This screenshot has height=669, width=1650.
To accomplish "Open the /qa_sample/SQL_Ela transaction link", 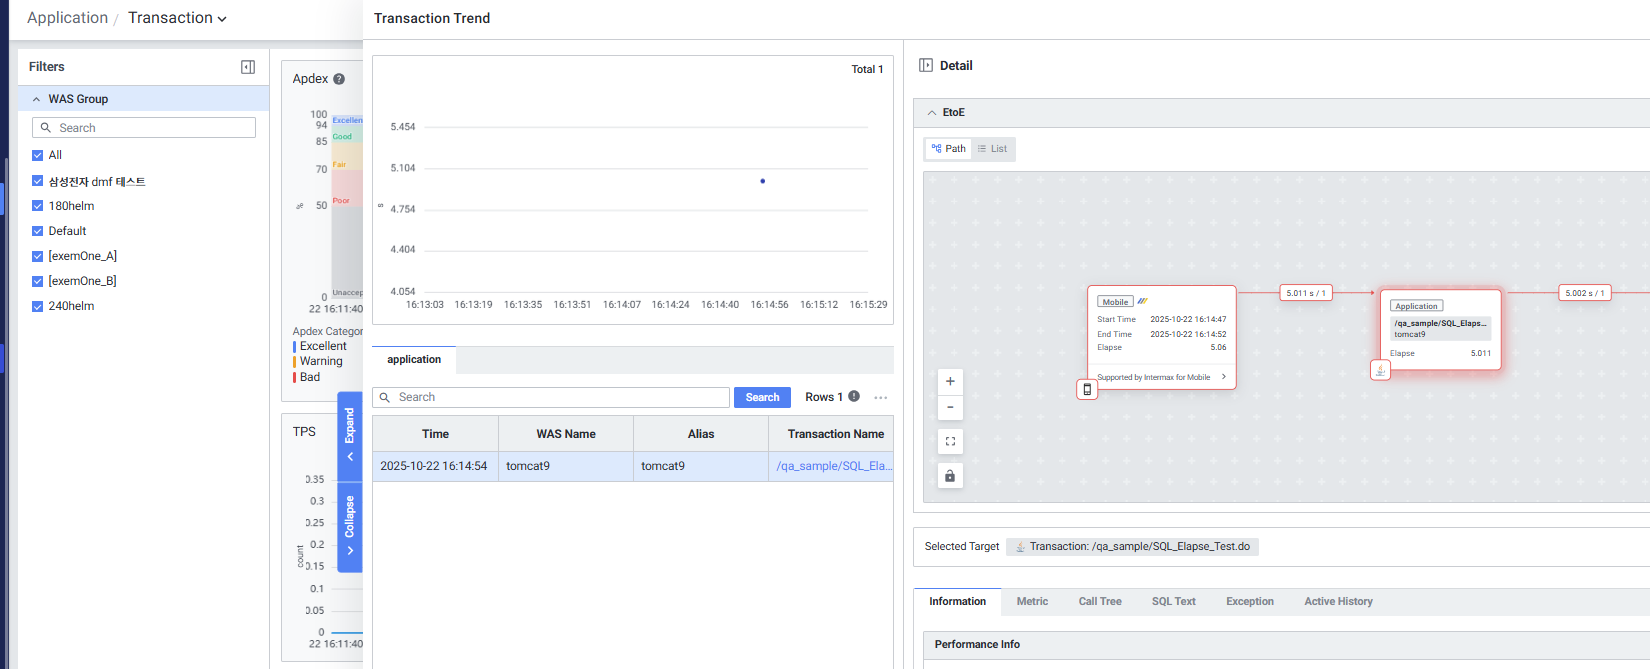I will [833, 466].
